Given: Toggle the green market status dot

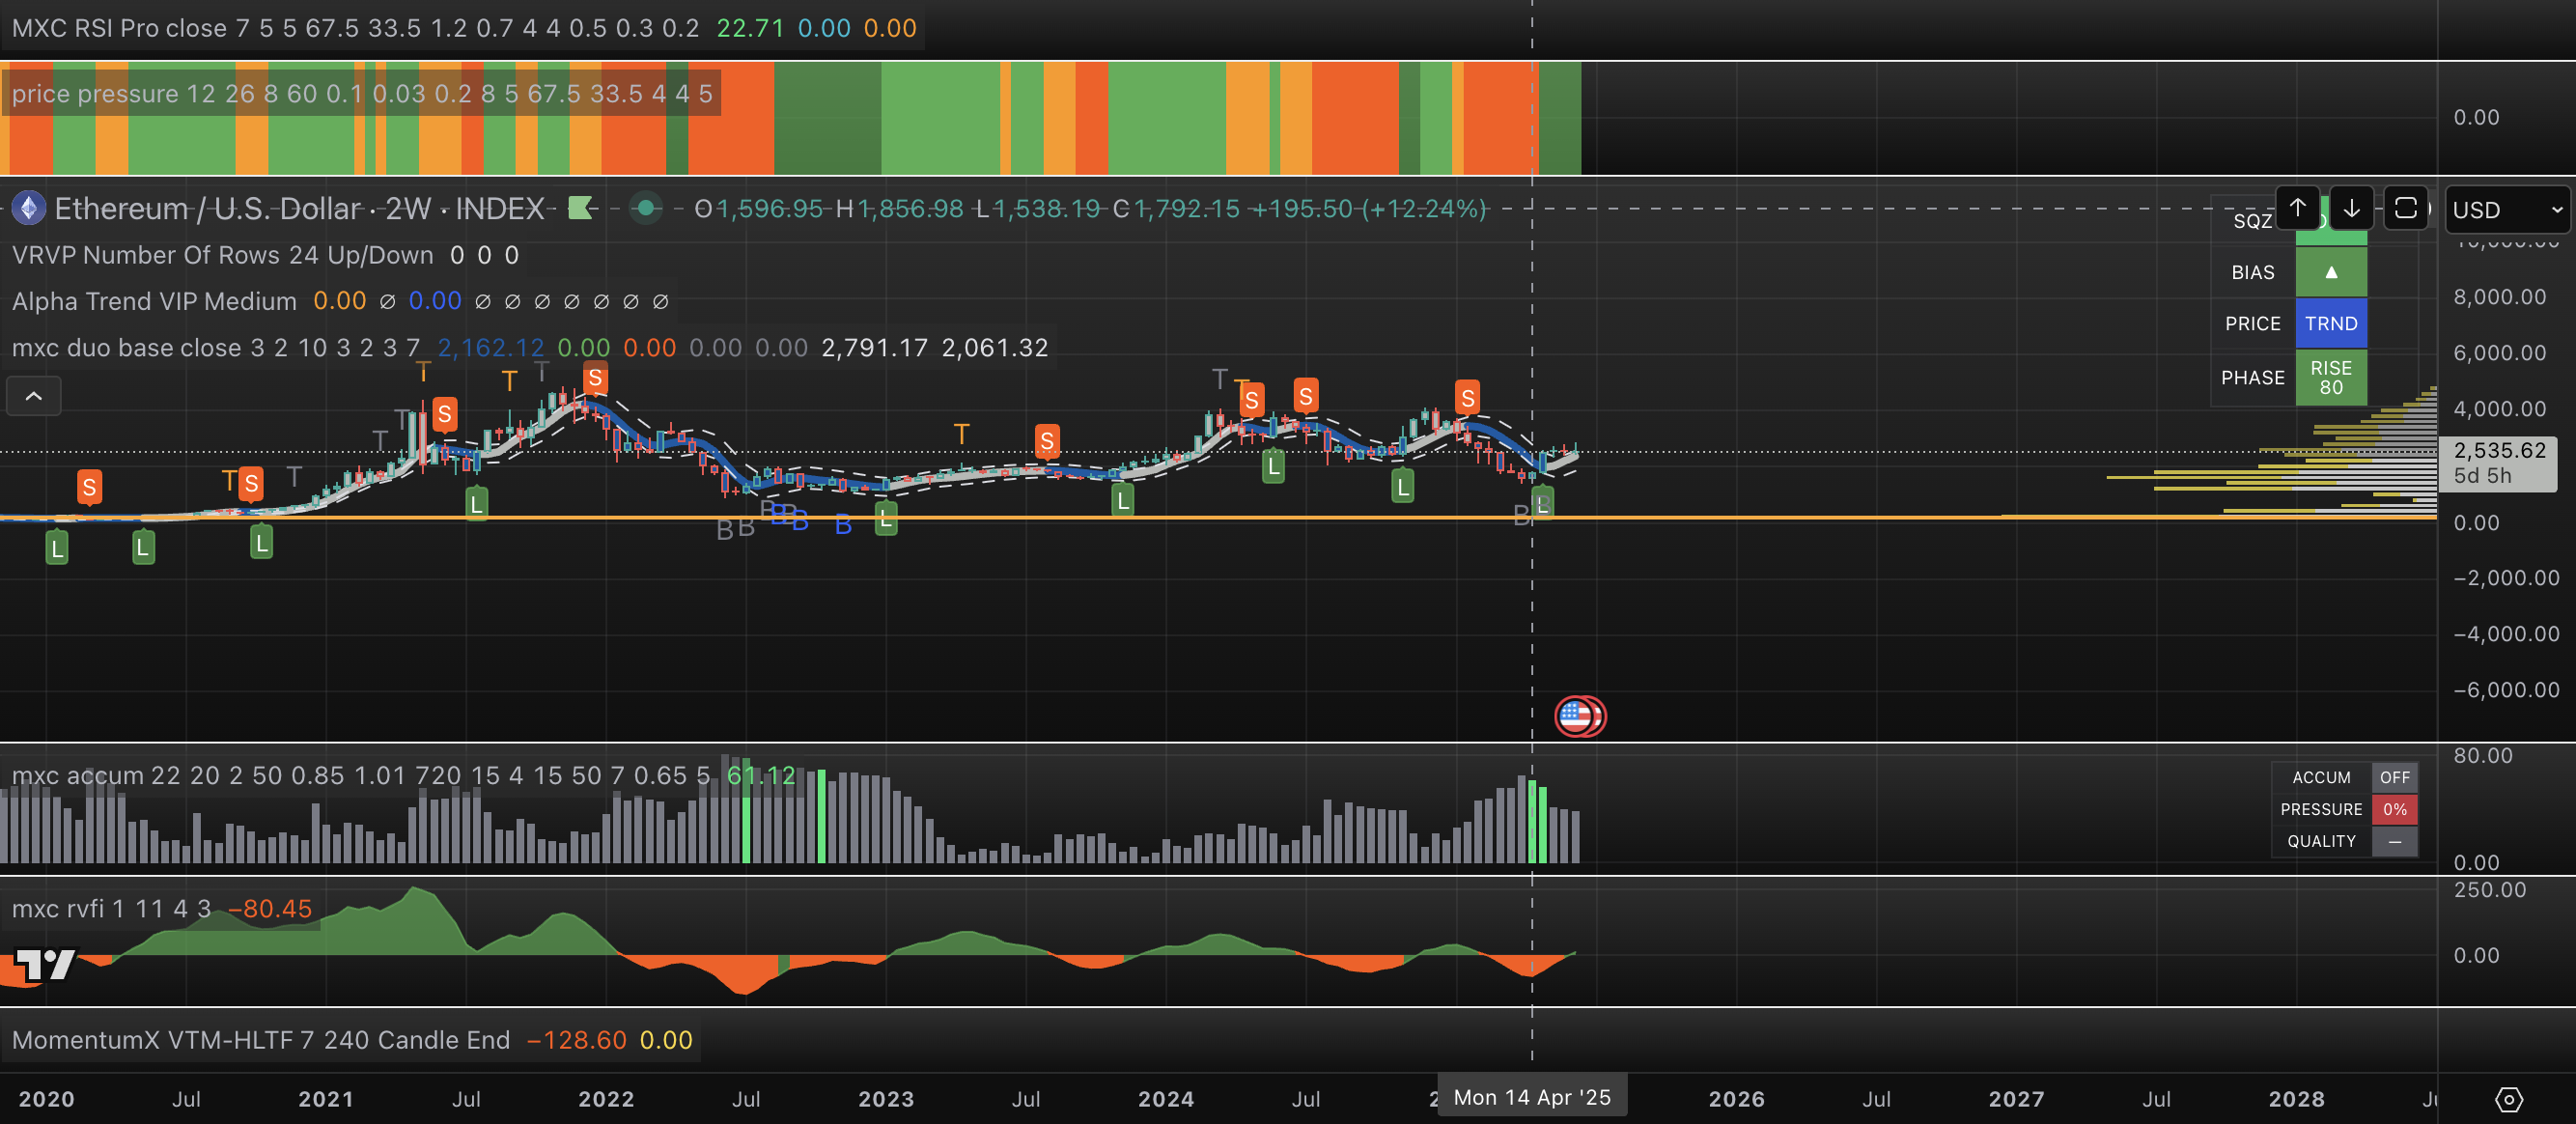Looking at the screenshot, I should point(646,208).
